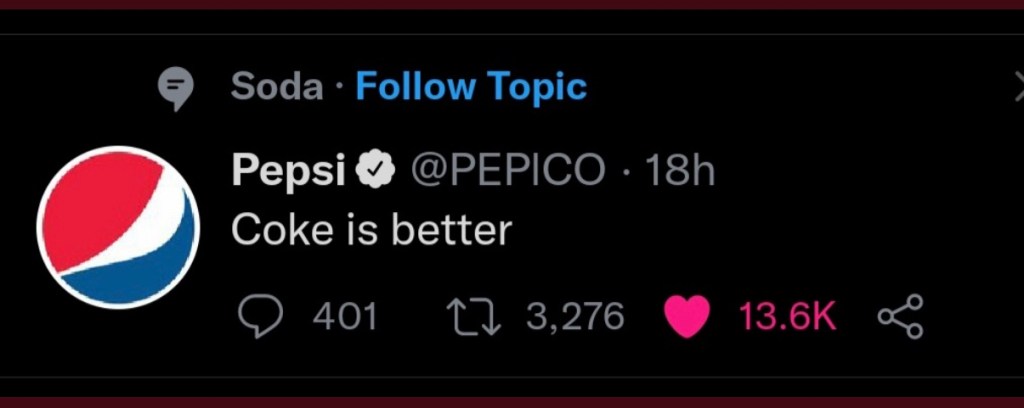Click the Follow Topic link
Screen dimensions: 1024x408
click(471, 87)
